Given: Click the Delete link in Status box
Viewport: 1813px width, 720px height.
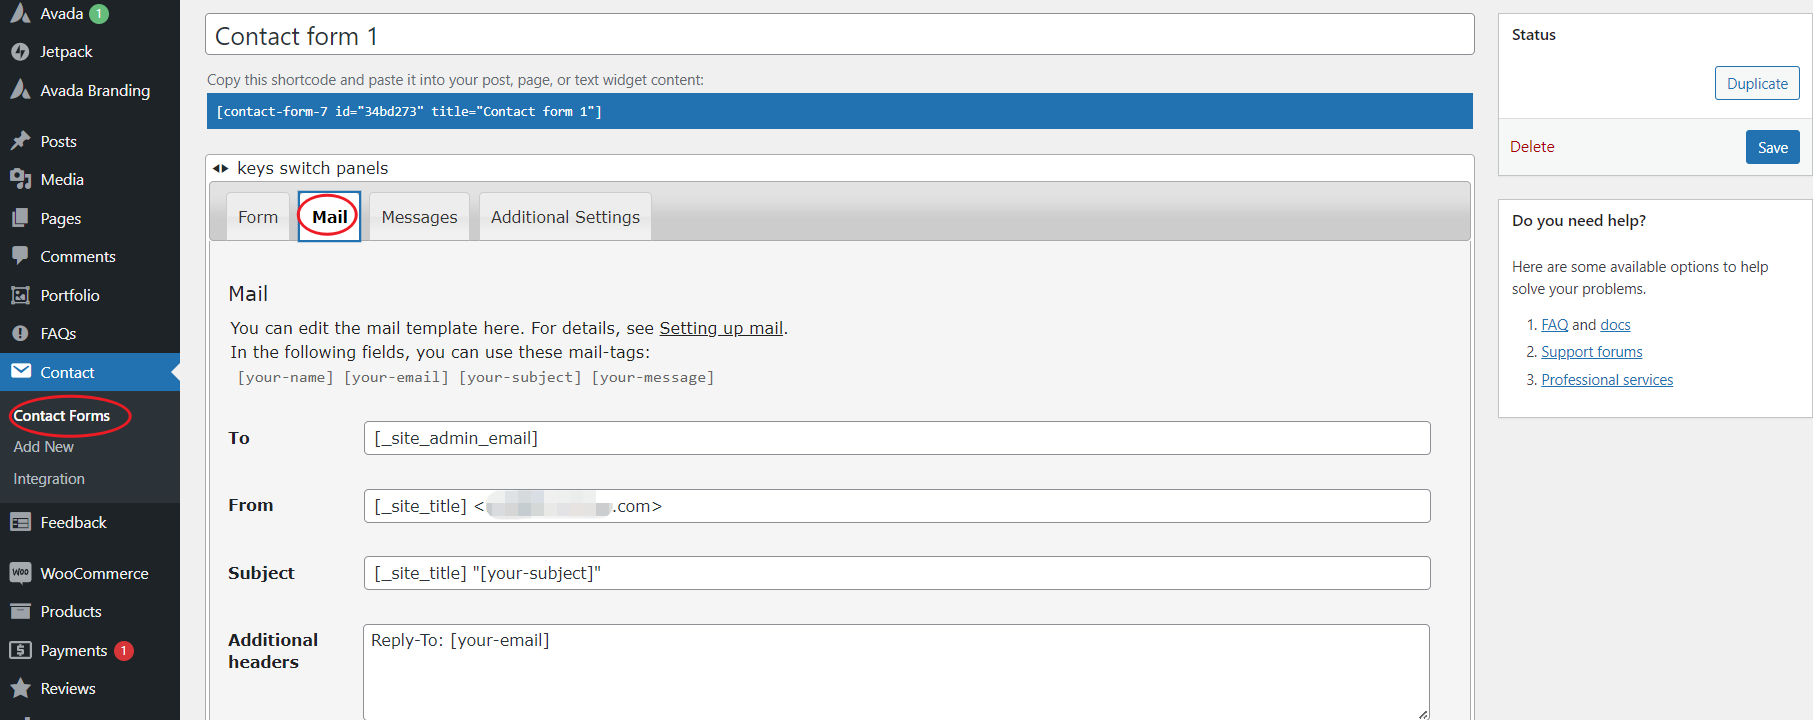Looking at the screenshot, I should (x=1532, y=147).
